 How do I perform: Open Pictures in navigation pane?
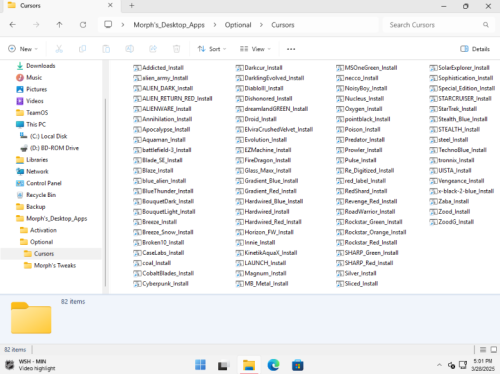36,89
